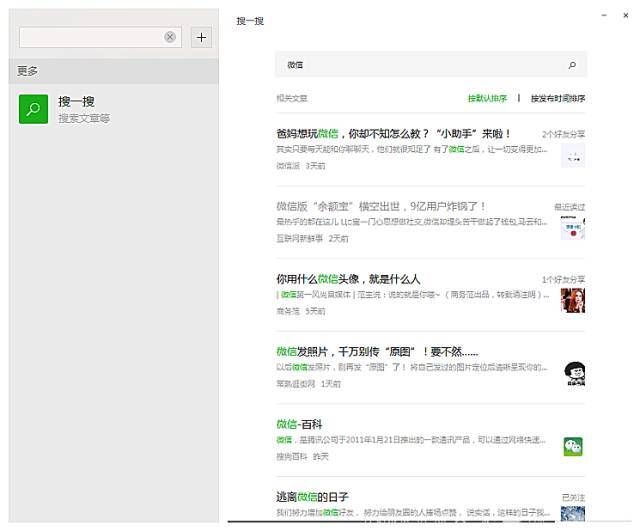Viewport: 640px width, 531px height.
Task: Sort results by publish time (按发布时间排序)
Action: [x=558, y=98]
